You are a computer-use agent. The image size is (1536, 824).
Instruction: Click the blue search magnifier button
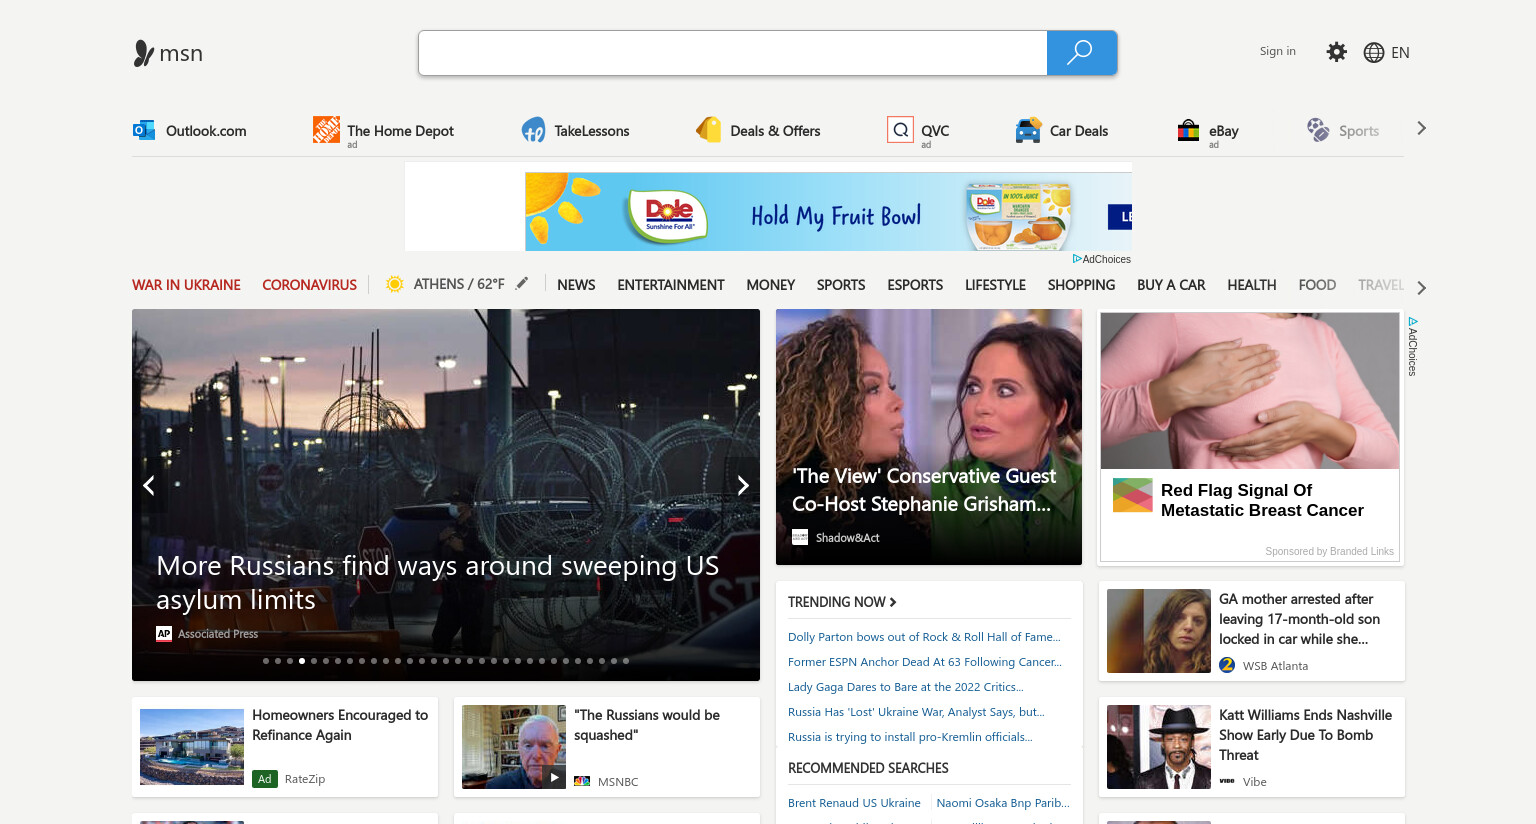tap(1081, 53)
